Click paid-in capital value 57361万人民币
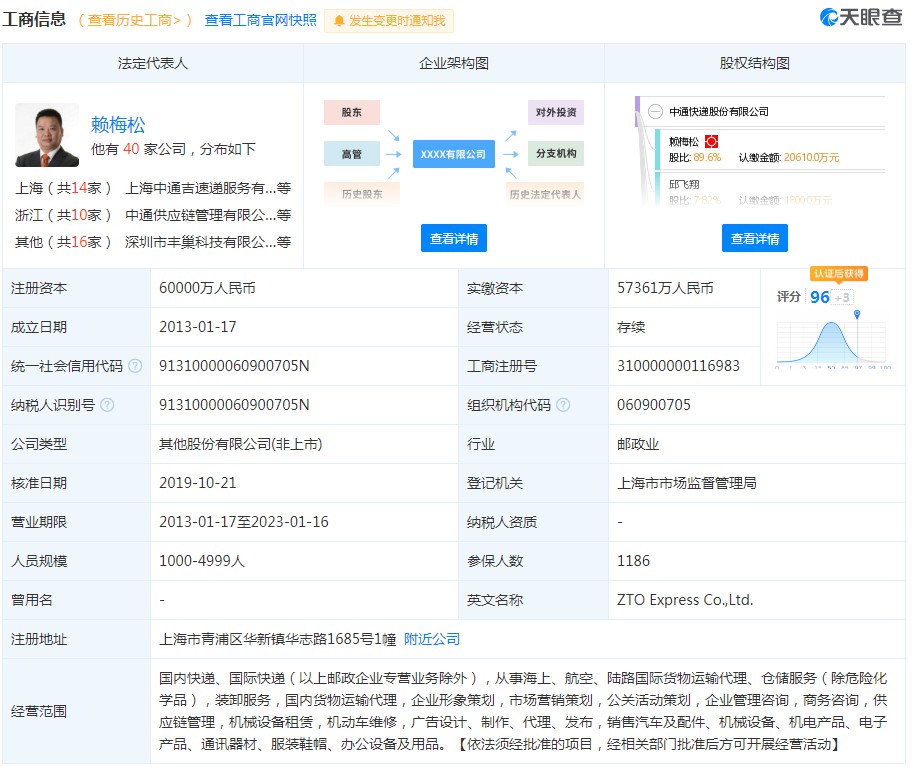Viewport: 912px width, 767px height. tap(665, 288)
